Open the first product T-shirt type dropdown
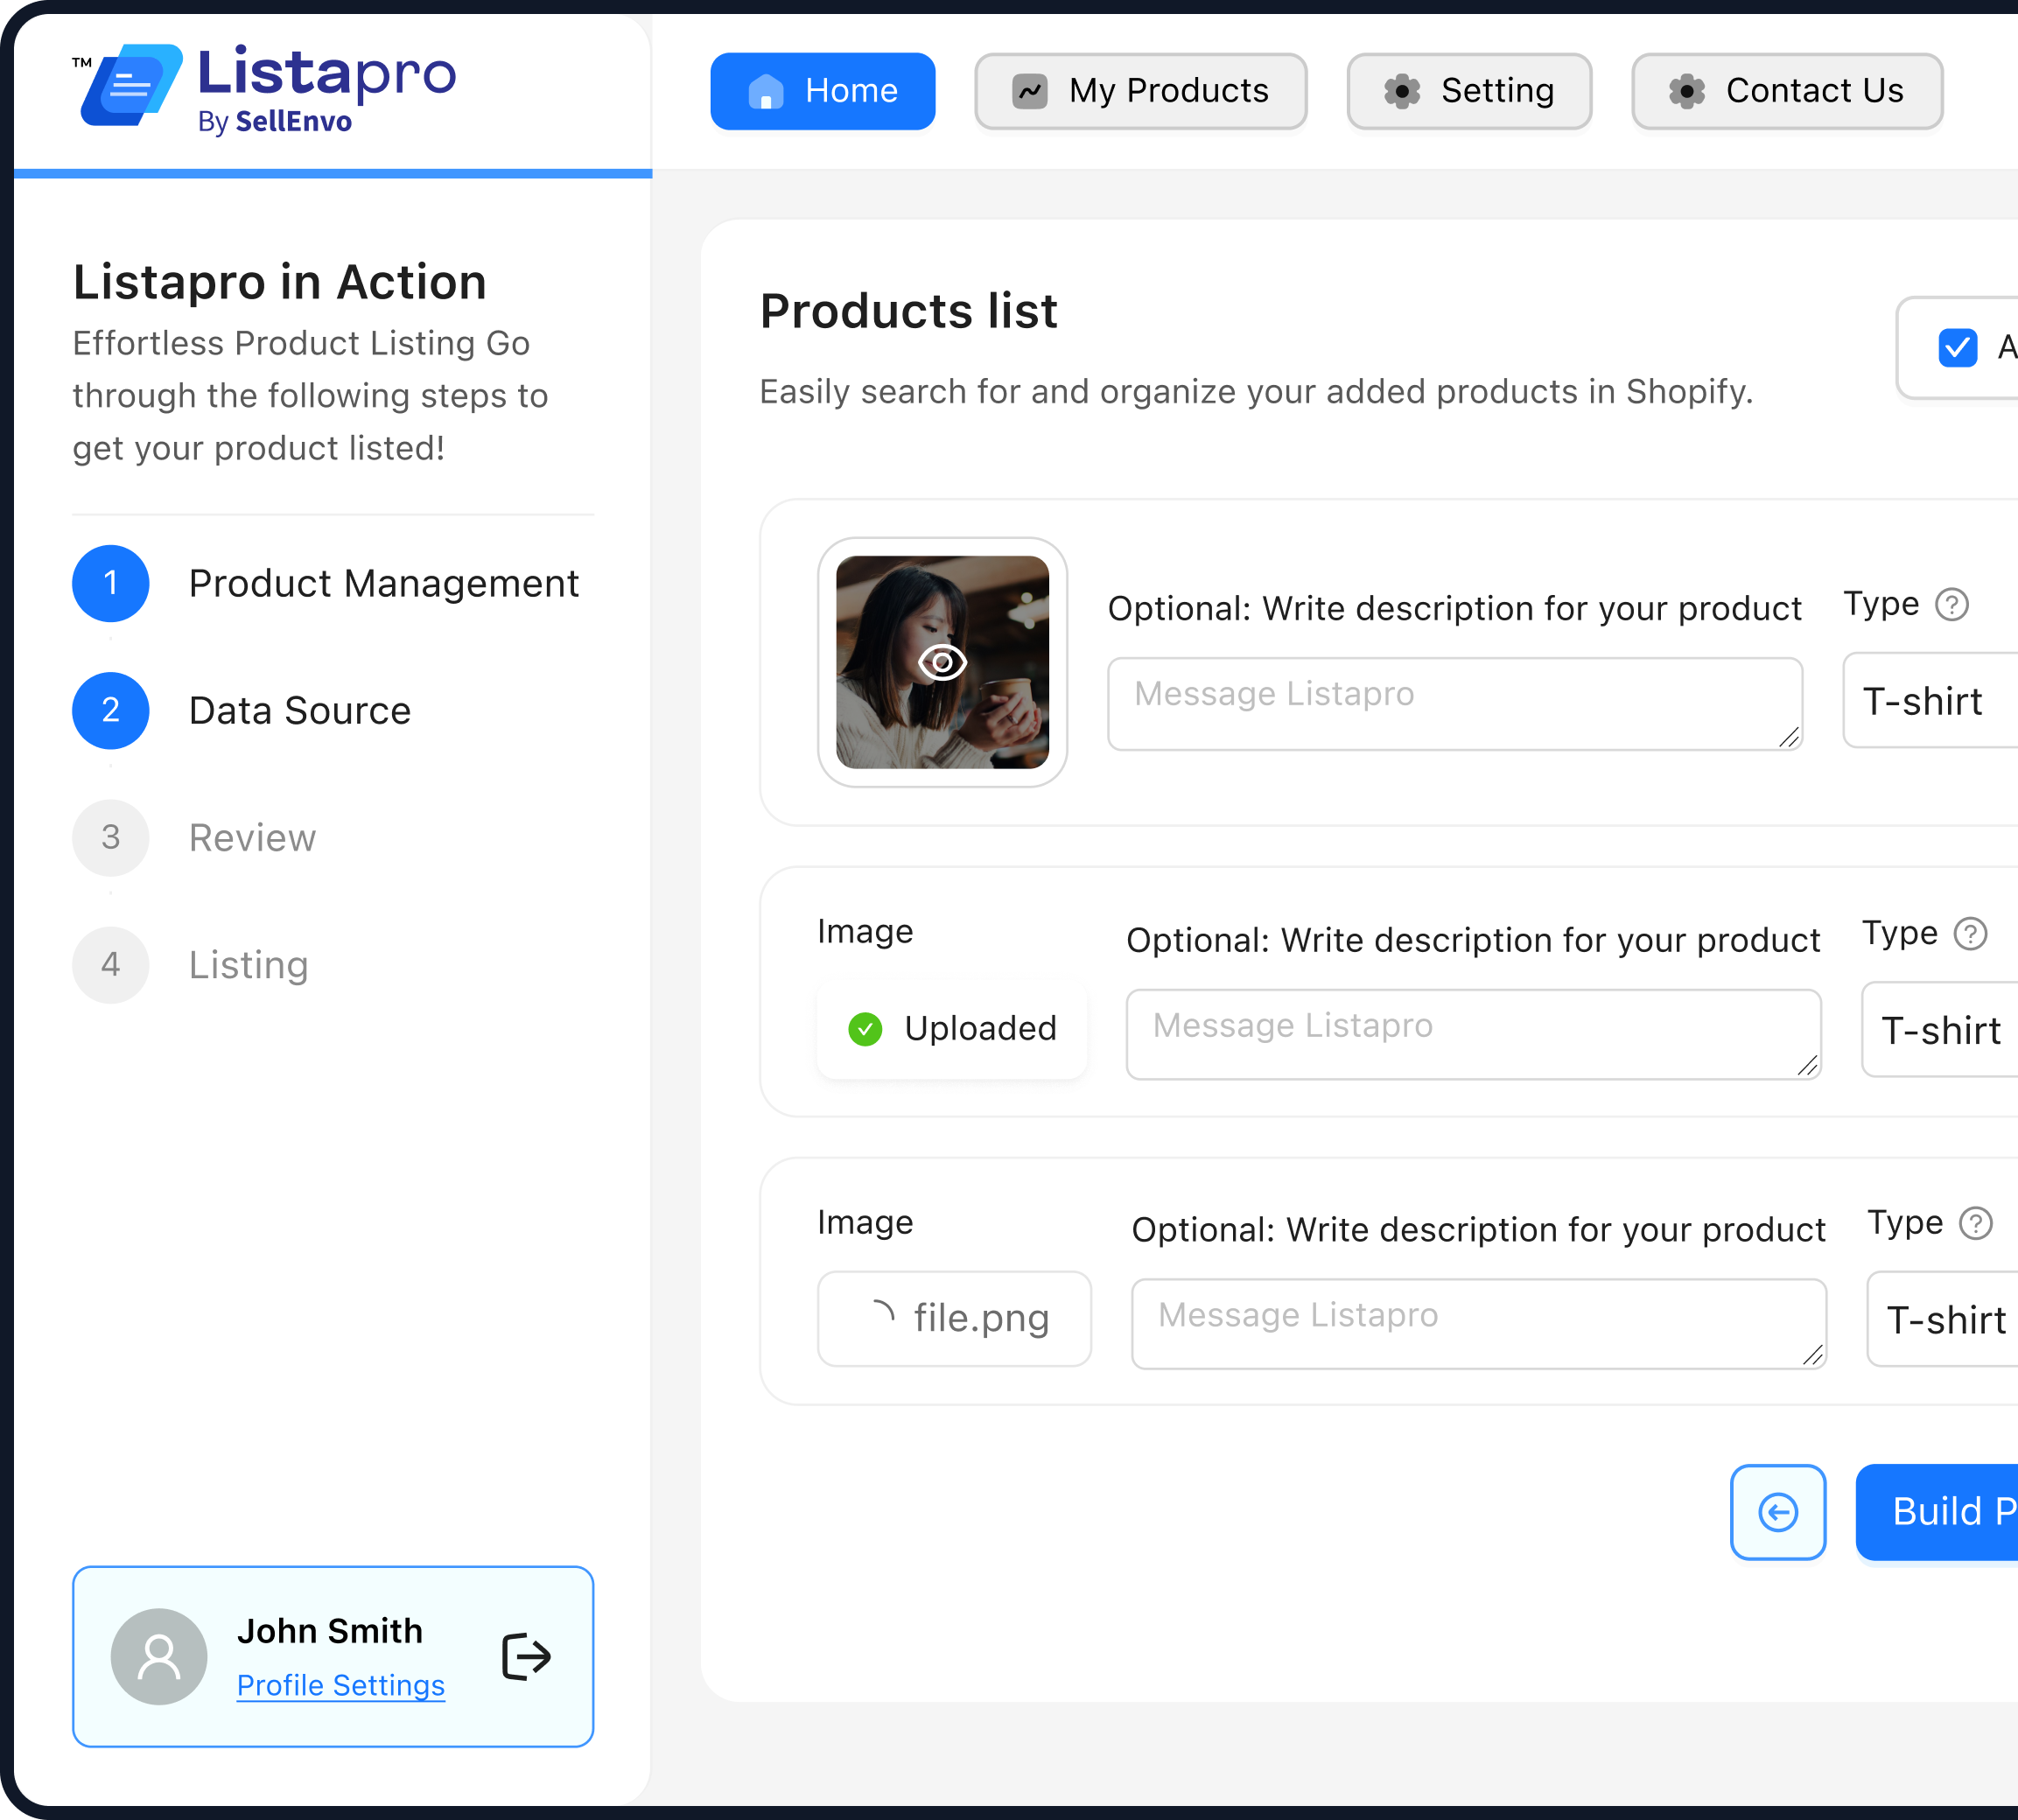 click(x=1930, y=701)
